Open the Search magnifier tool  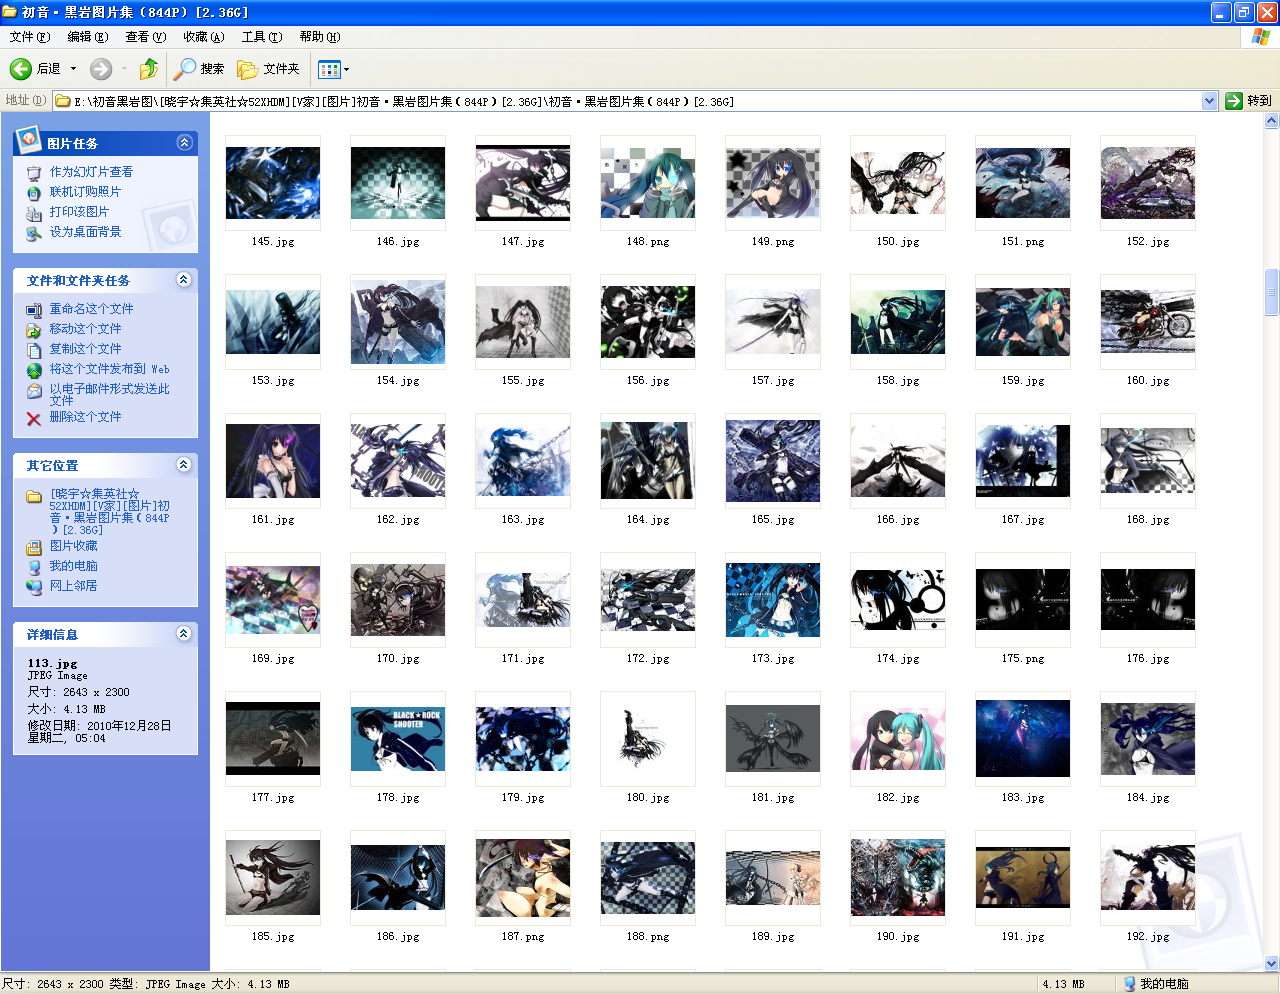tap(185, 69)
